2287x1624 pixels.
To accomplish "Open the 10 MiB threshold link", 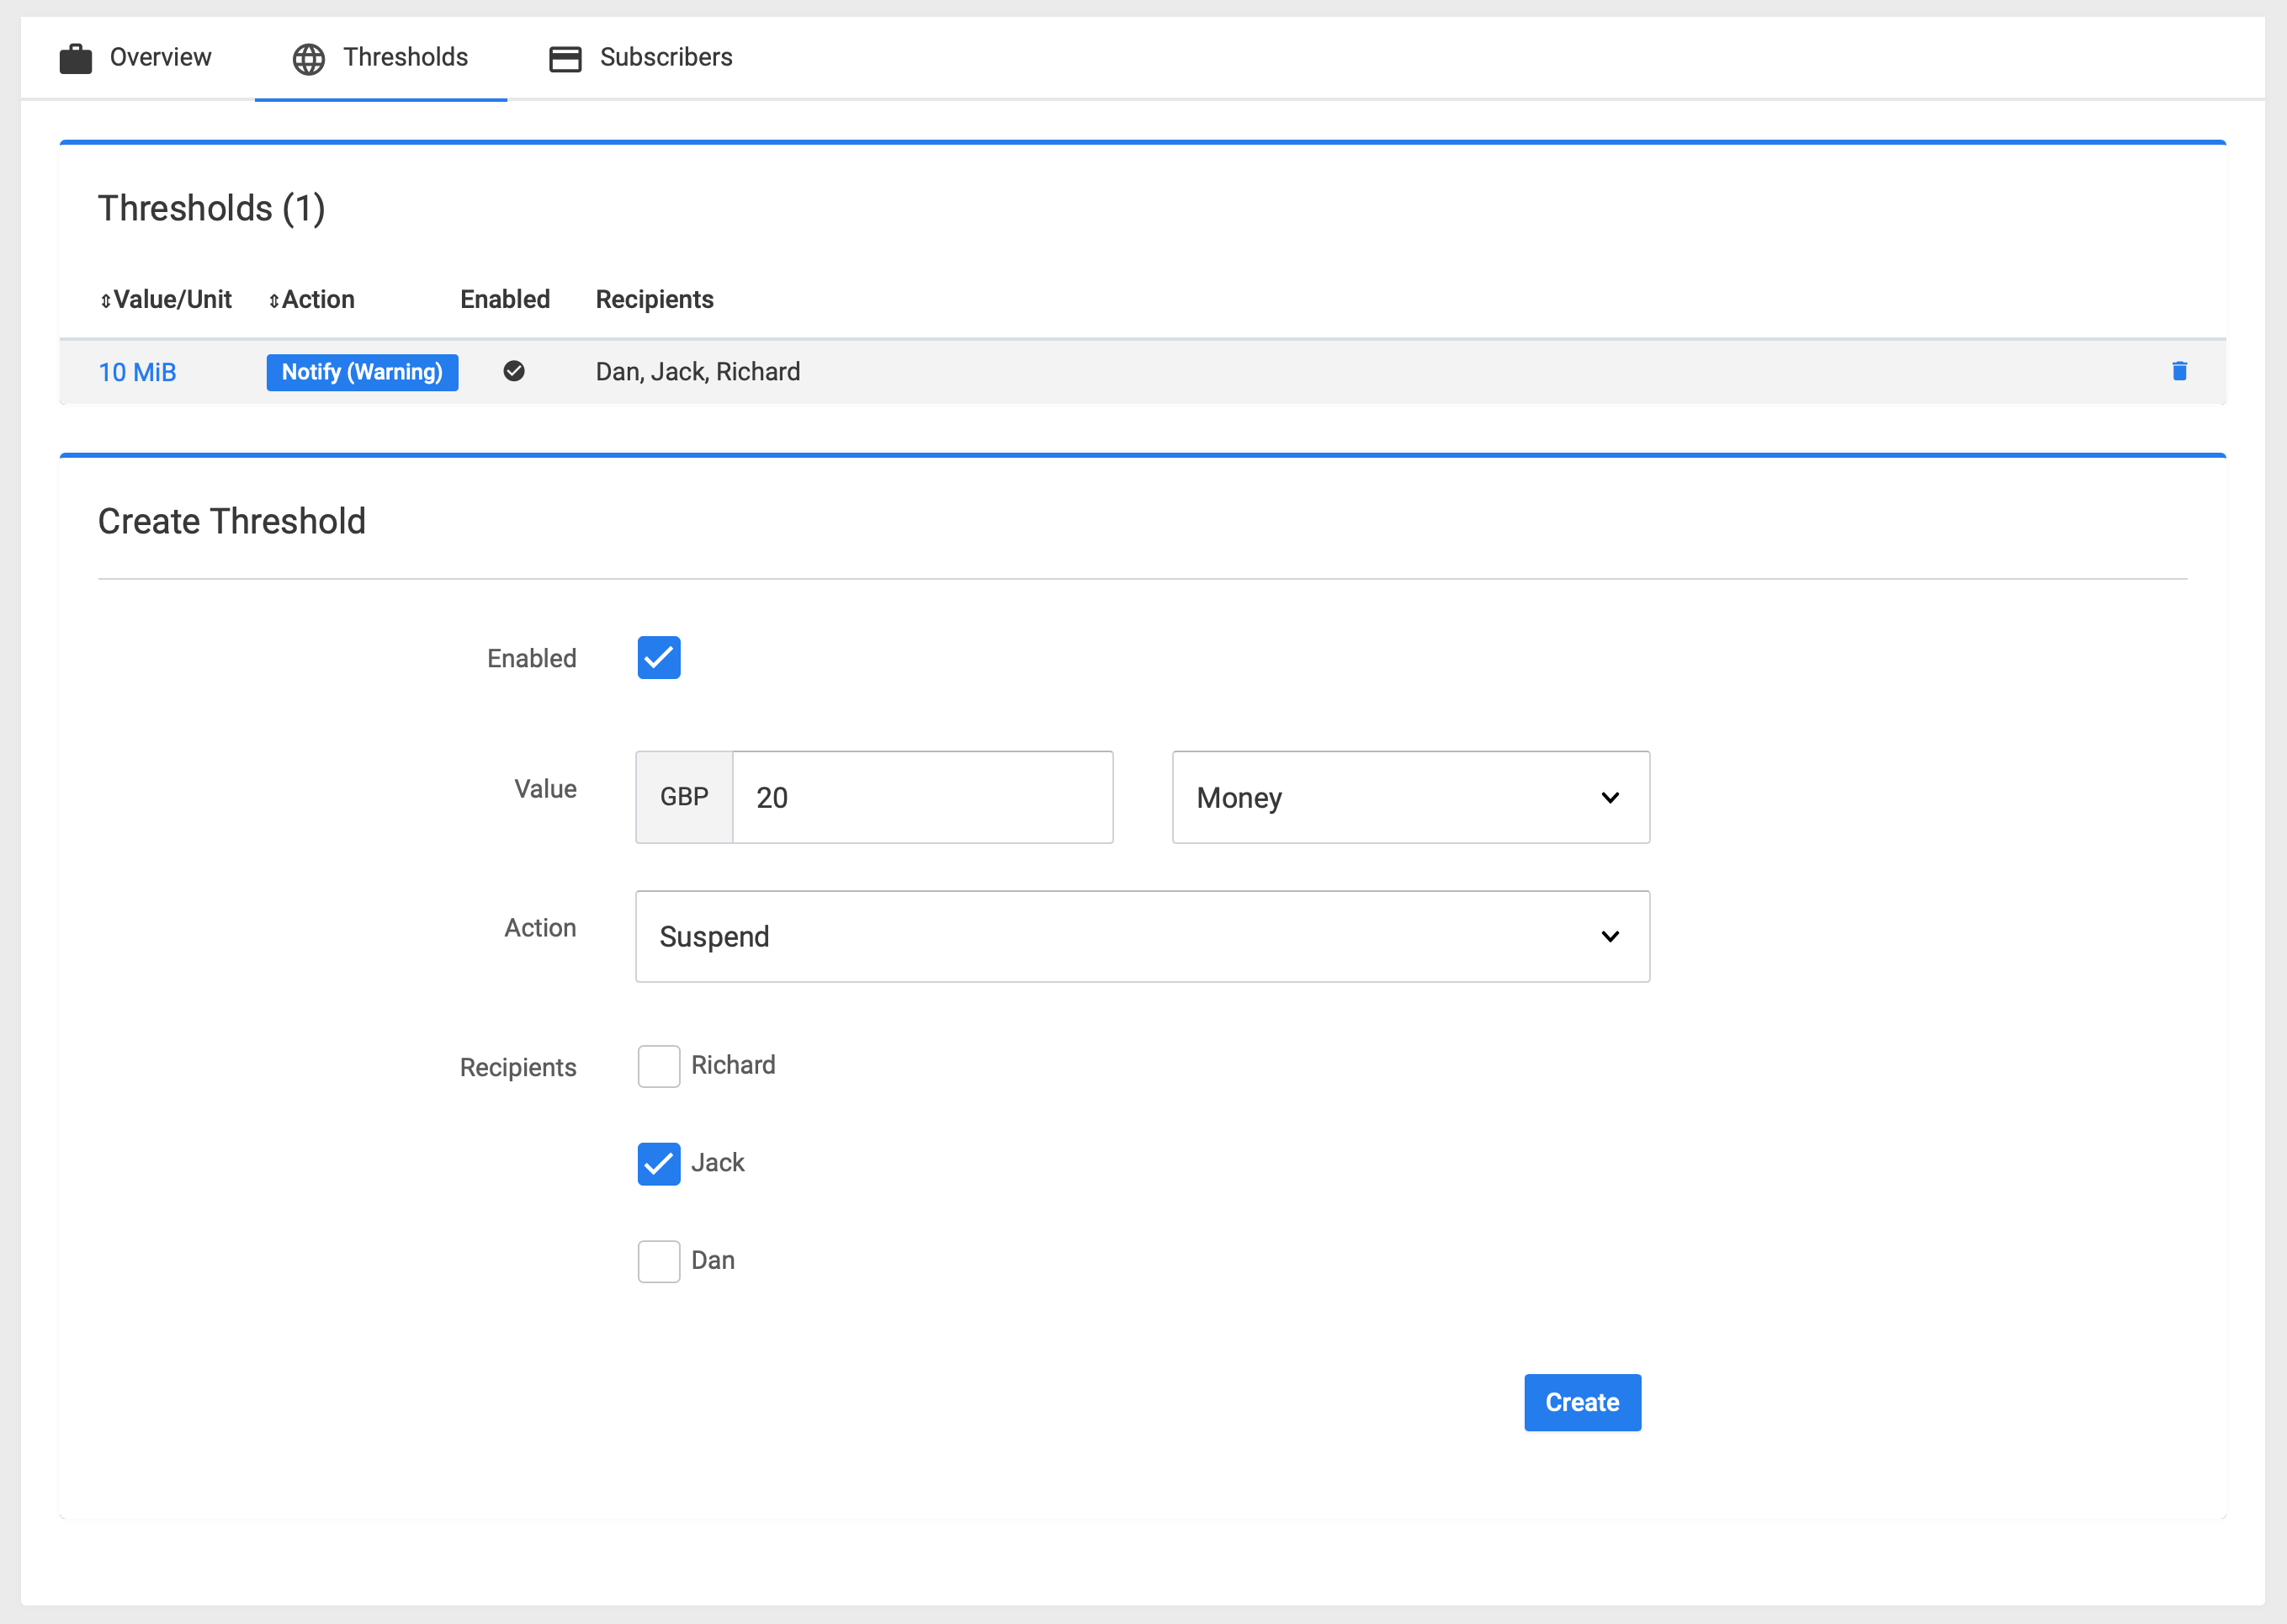I will 138,372.
